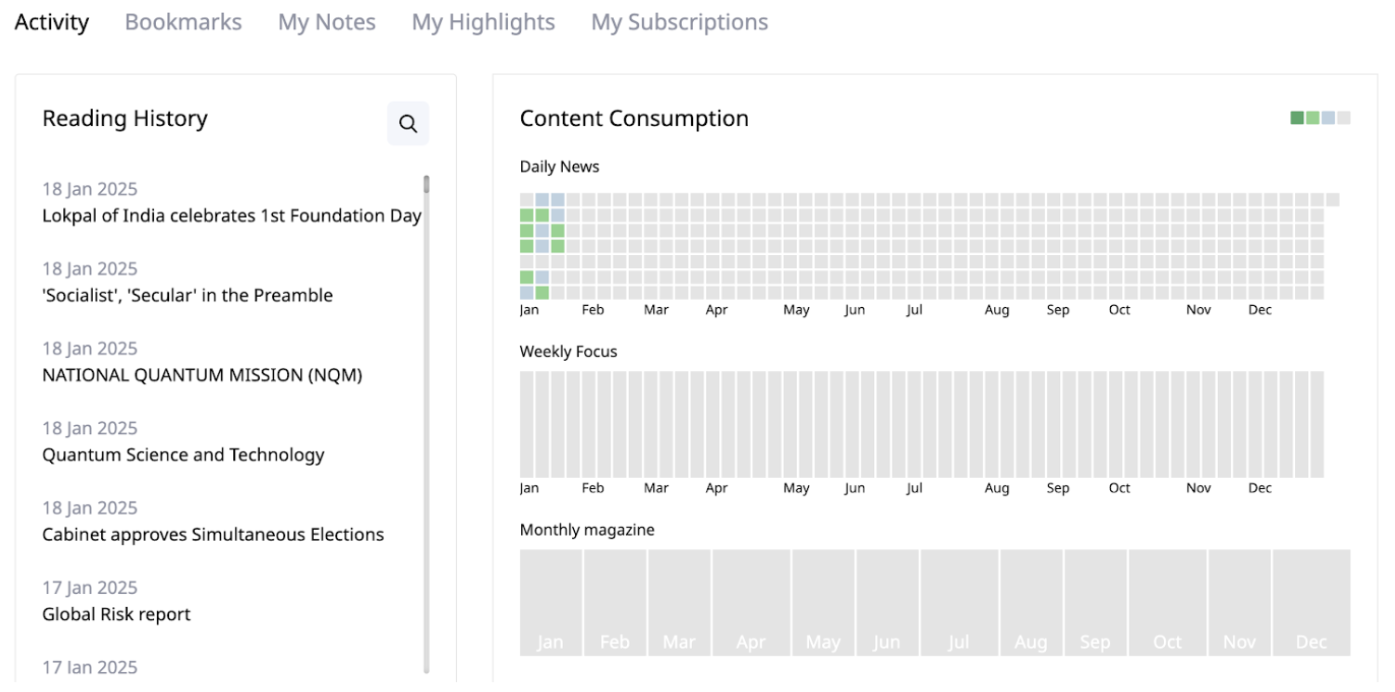
Task: Click the dark green legend swatch
Action: click(x=1297, y=118)
